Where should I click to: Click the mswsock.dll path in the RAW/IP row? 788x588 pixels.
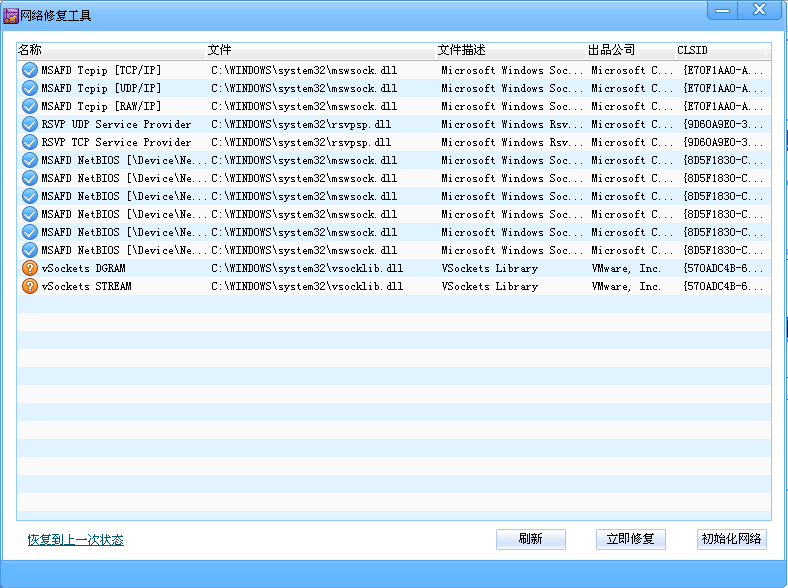click(304, 107)
